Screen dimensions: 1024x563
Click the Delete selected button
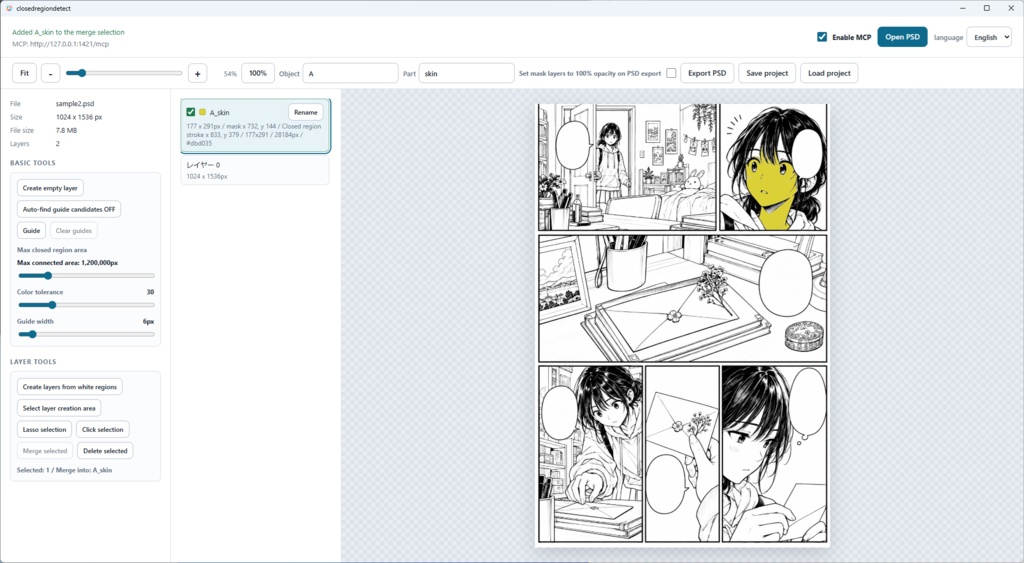[105, 451]
